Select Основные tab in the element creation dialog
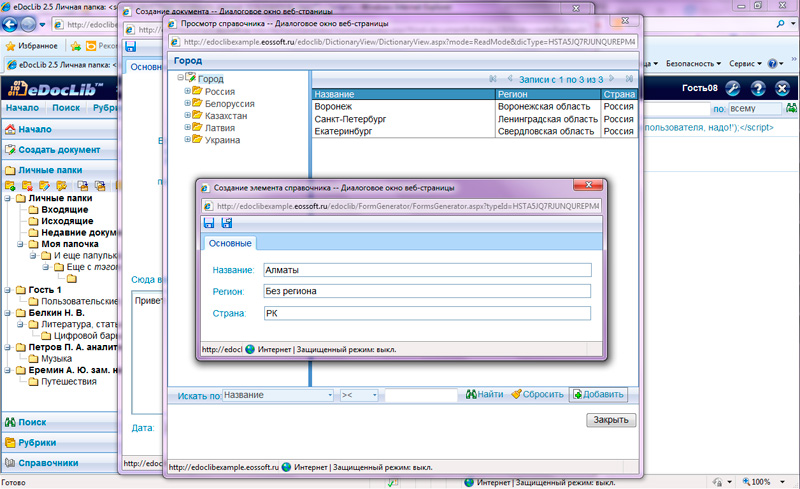Screen dimensions: 800x489 [230, 243]
